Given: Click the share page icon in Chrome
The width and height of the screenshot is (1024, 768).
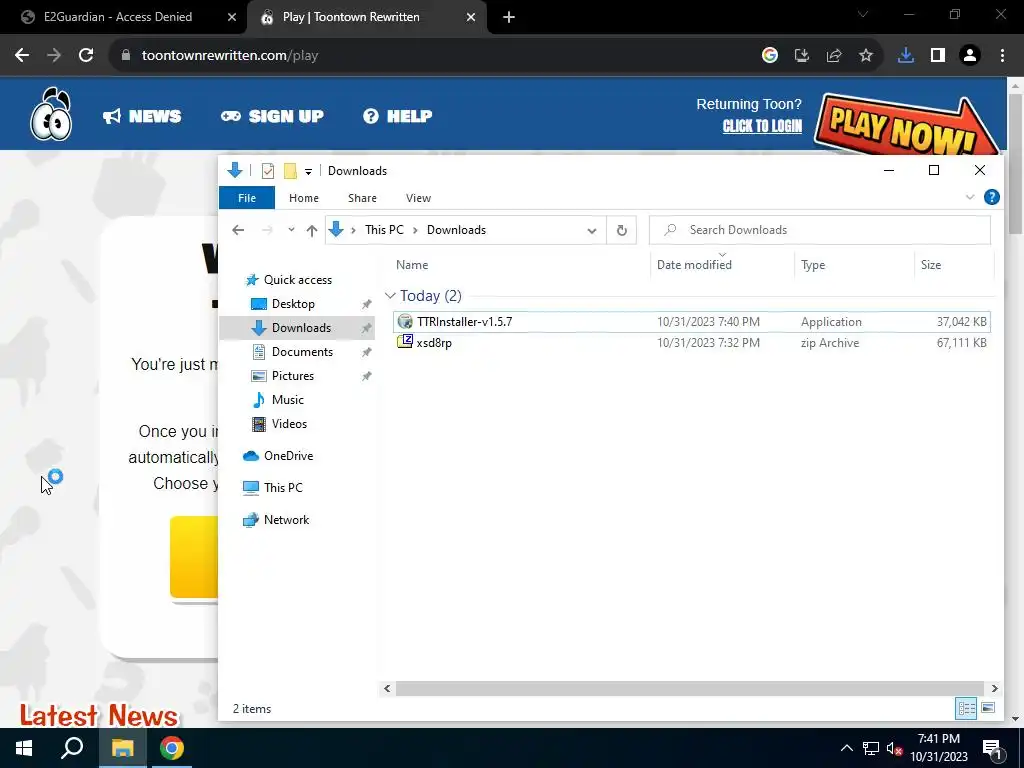Looking at the screenshot, I should (834, 56).
